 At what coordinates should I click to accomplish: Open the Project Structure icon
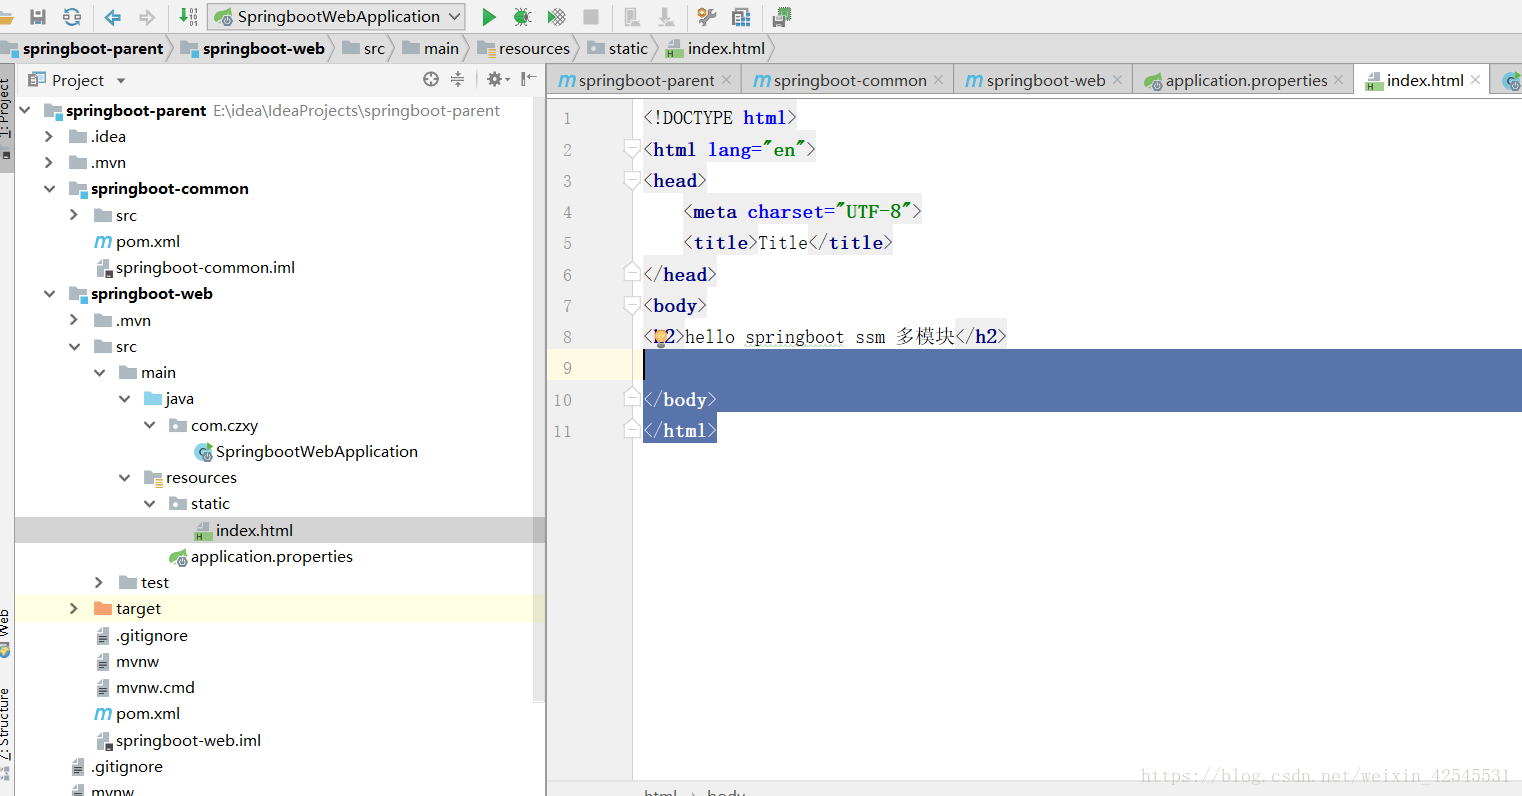741,16
